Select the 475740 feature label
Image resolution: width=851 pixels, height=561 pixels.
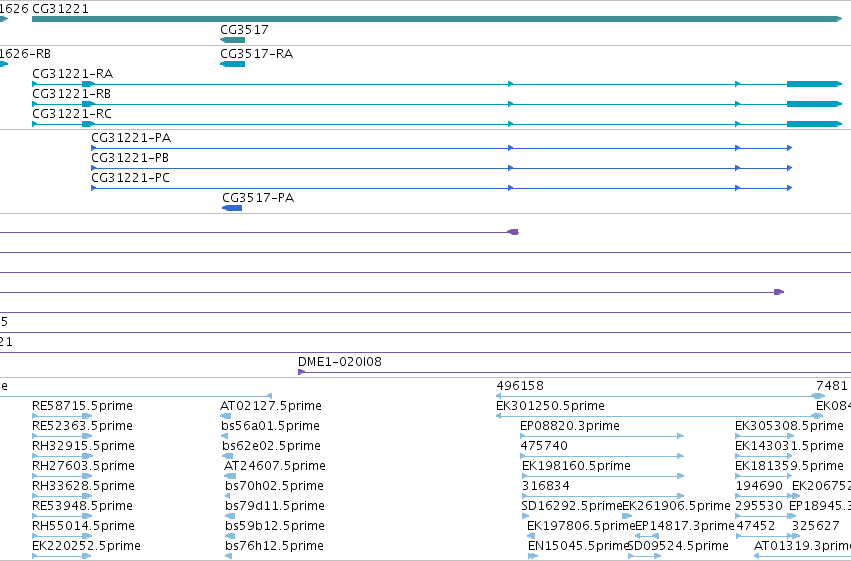(x=544, y=446)
